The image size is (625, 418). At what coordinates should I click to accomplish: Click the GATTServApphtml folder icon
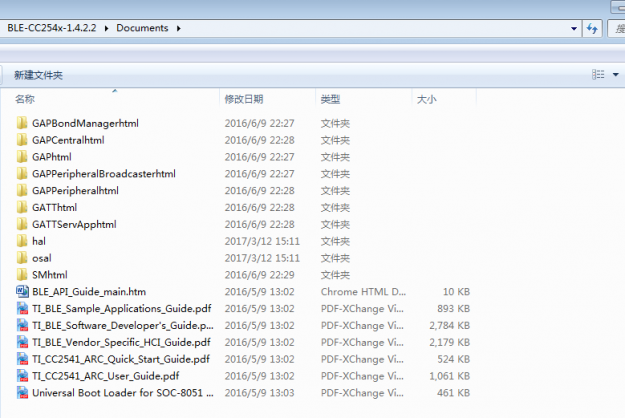click(22, 224)
